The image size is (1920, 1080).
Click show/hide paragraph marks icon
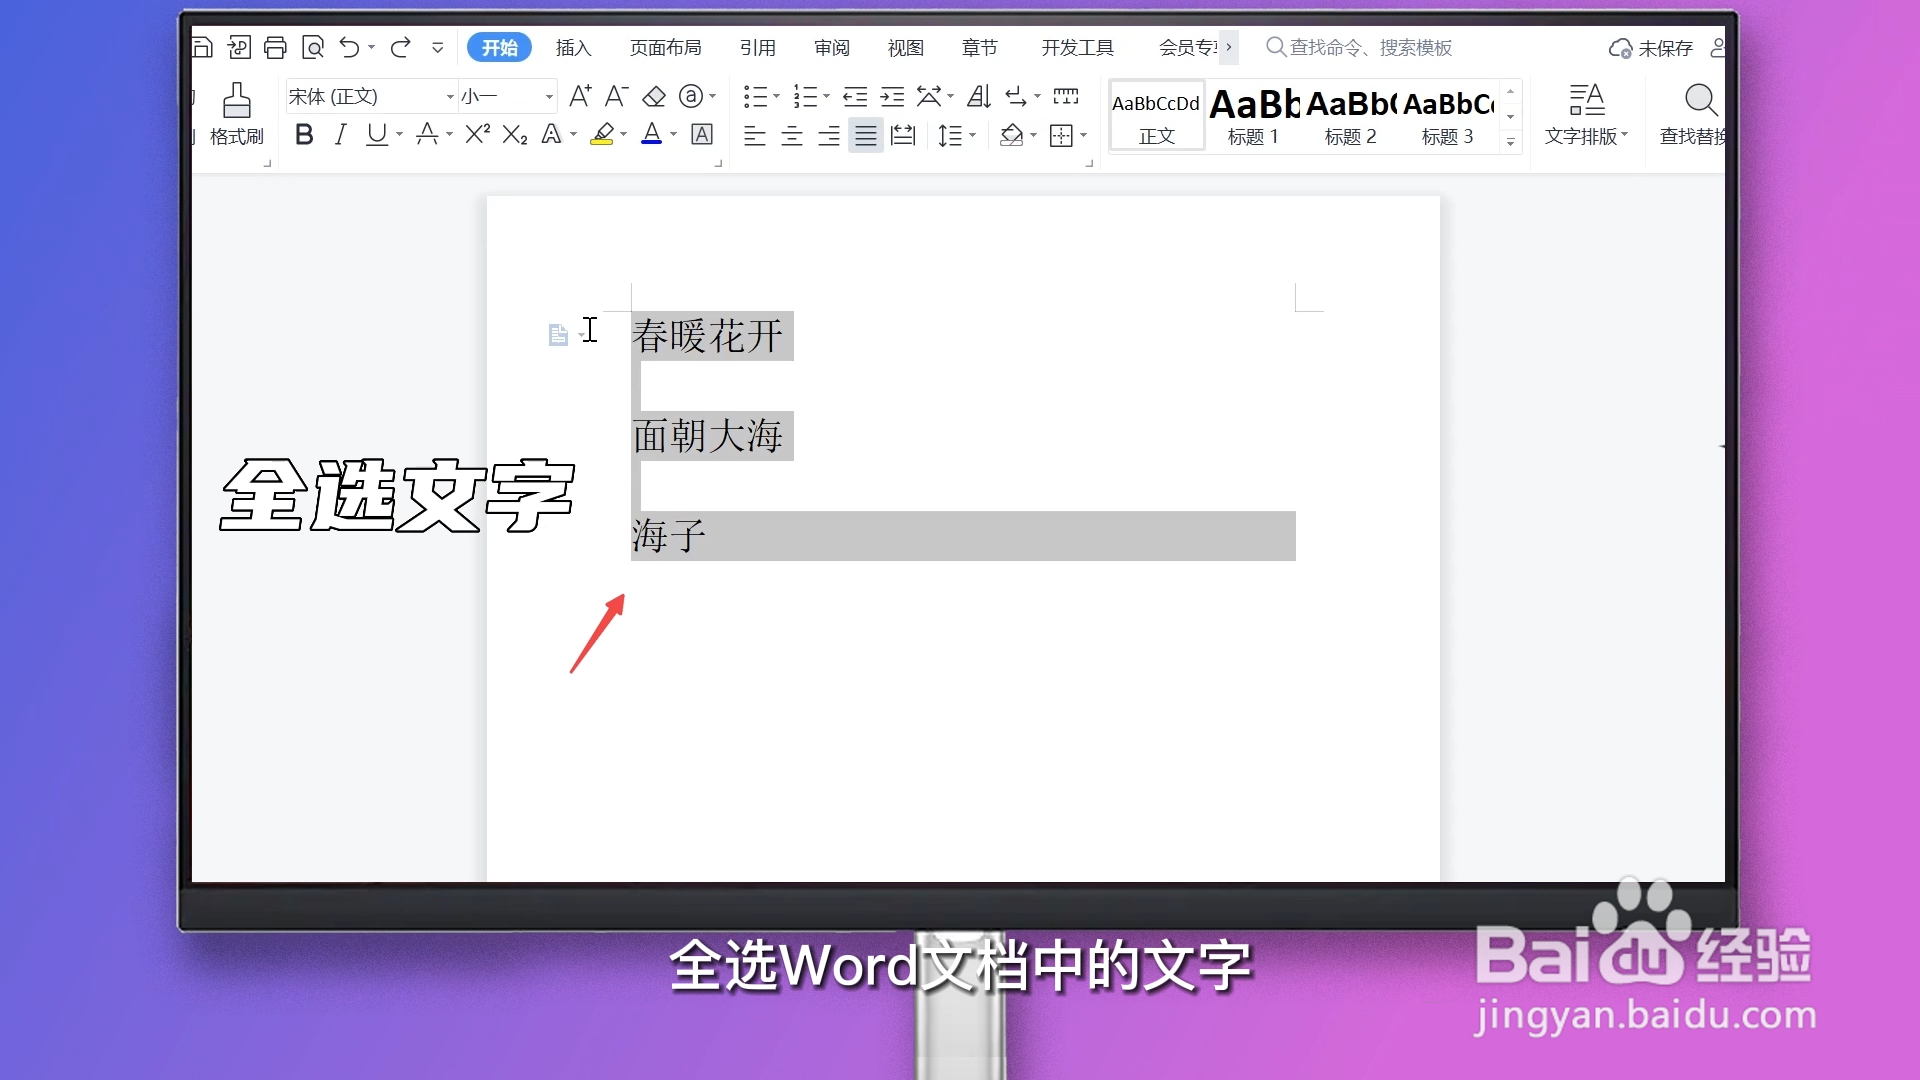click(x=1016, y=96)
